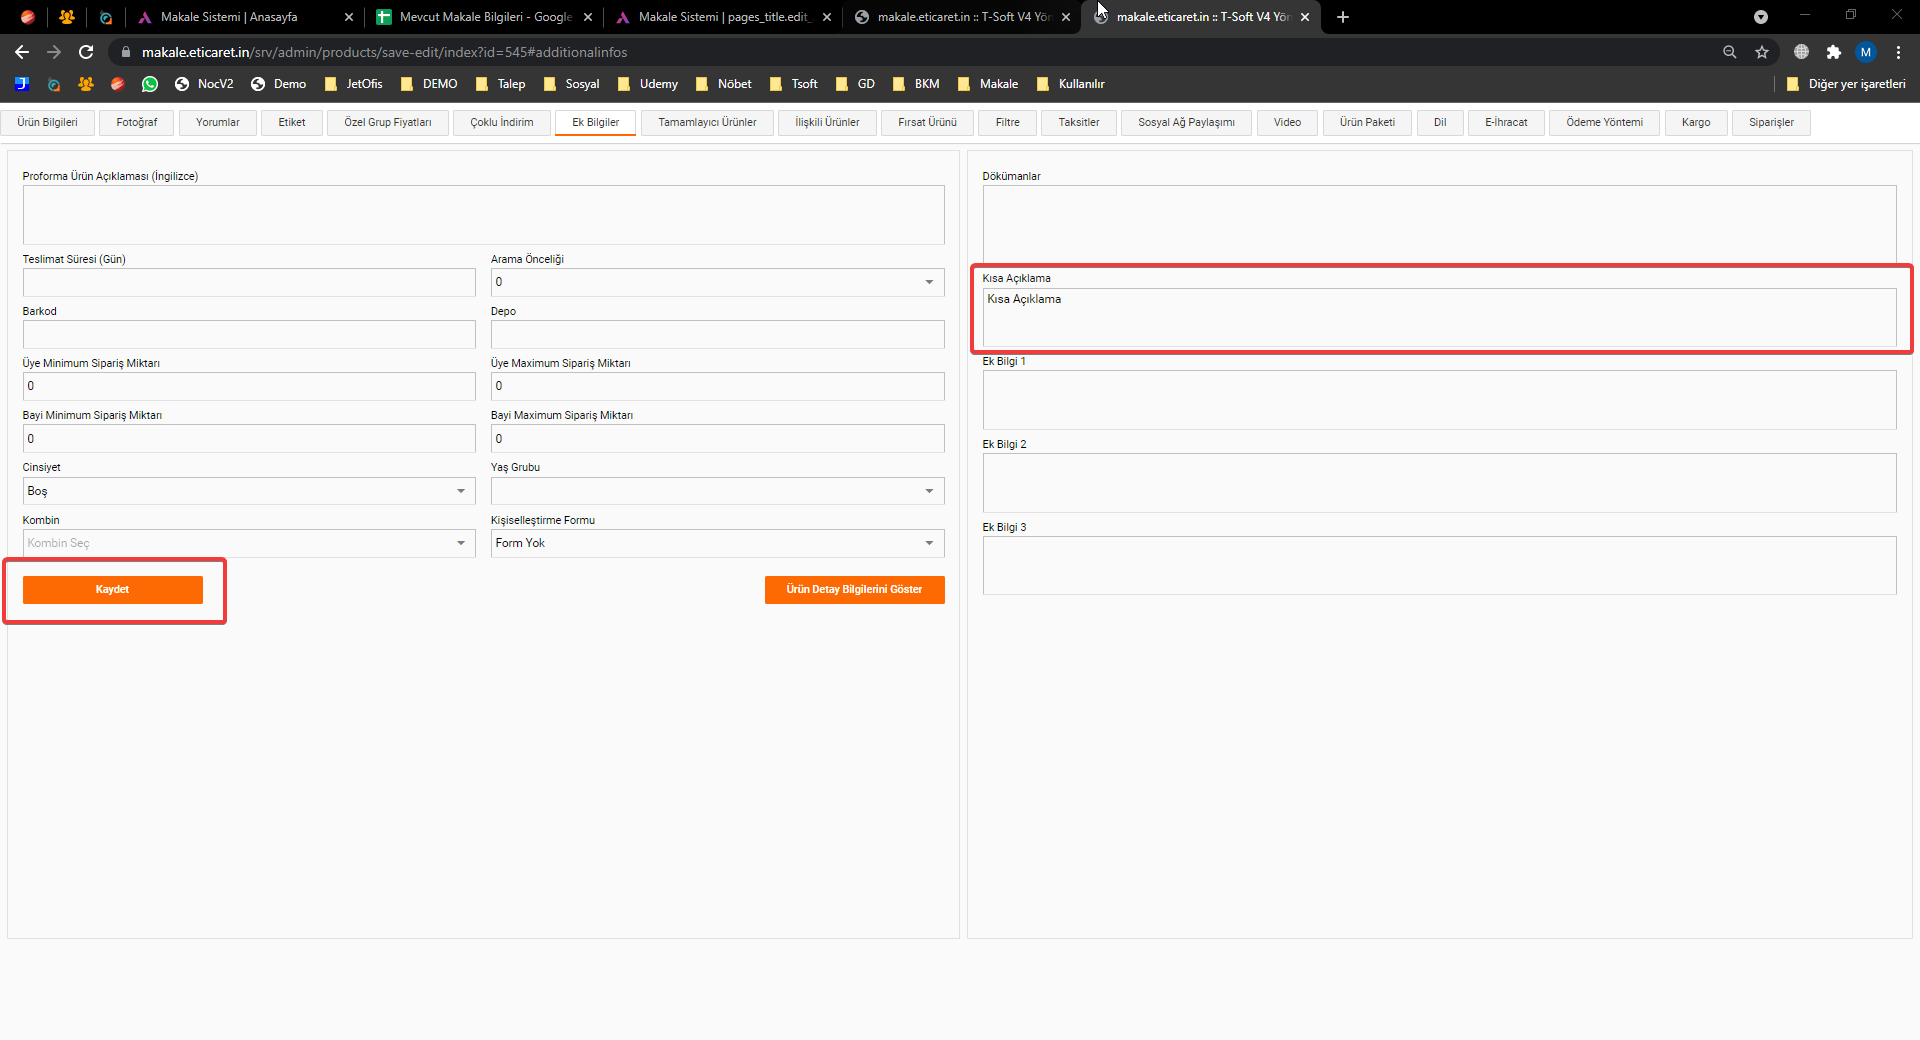Open the Siparişler tab
The width and height of the screenshot is (1920, 1040).
[1771, 122]
